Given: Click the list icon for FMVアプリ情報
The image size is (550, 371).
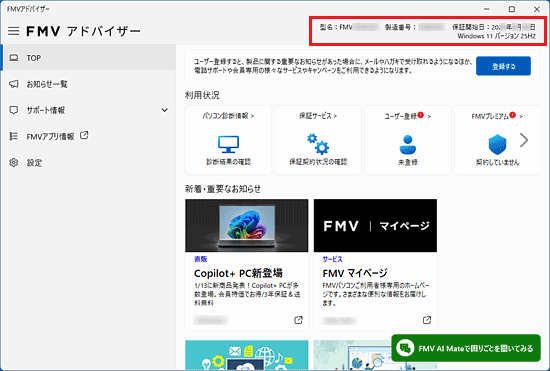Looking at the screenshot, I should click(14, 136).
